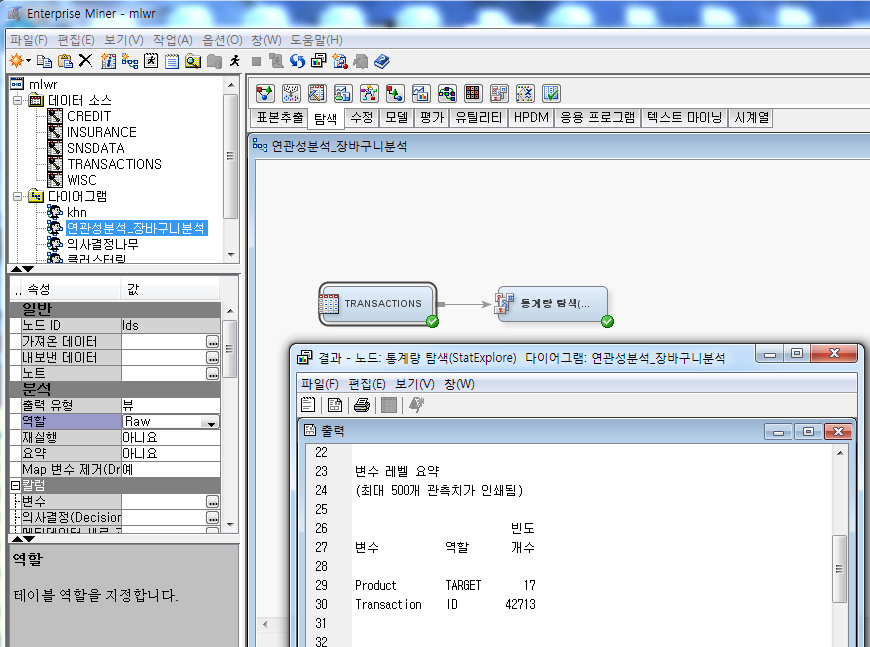Select the 통계량 탐색 node in diagram
The height and width of the screenshot is (647, 870).
(x=553, y=304)
